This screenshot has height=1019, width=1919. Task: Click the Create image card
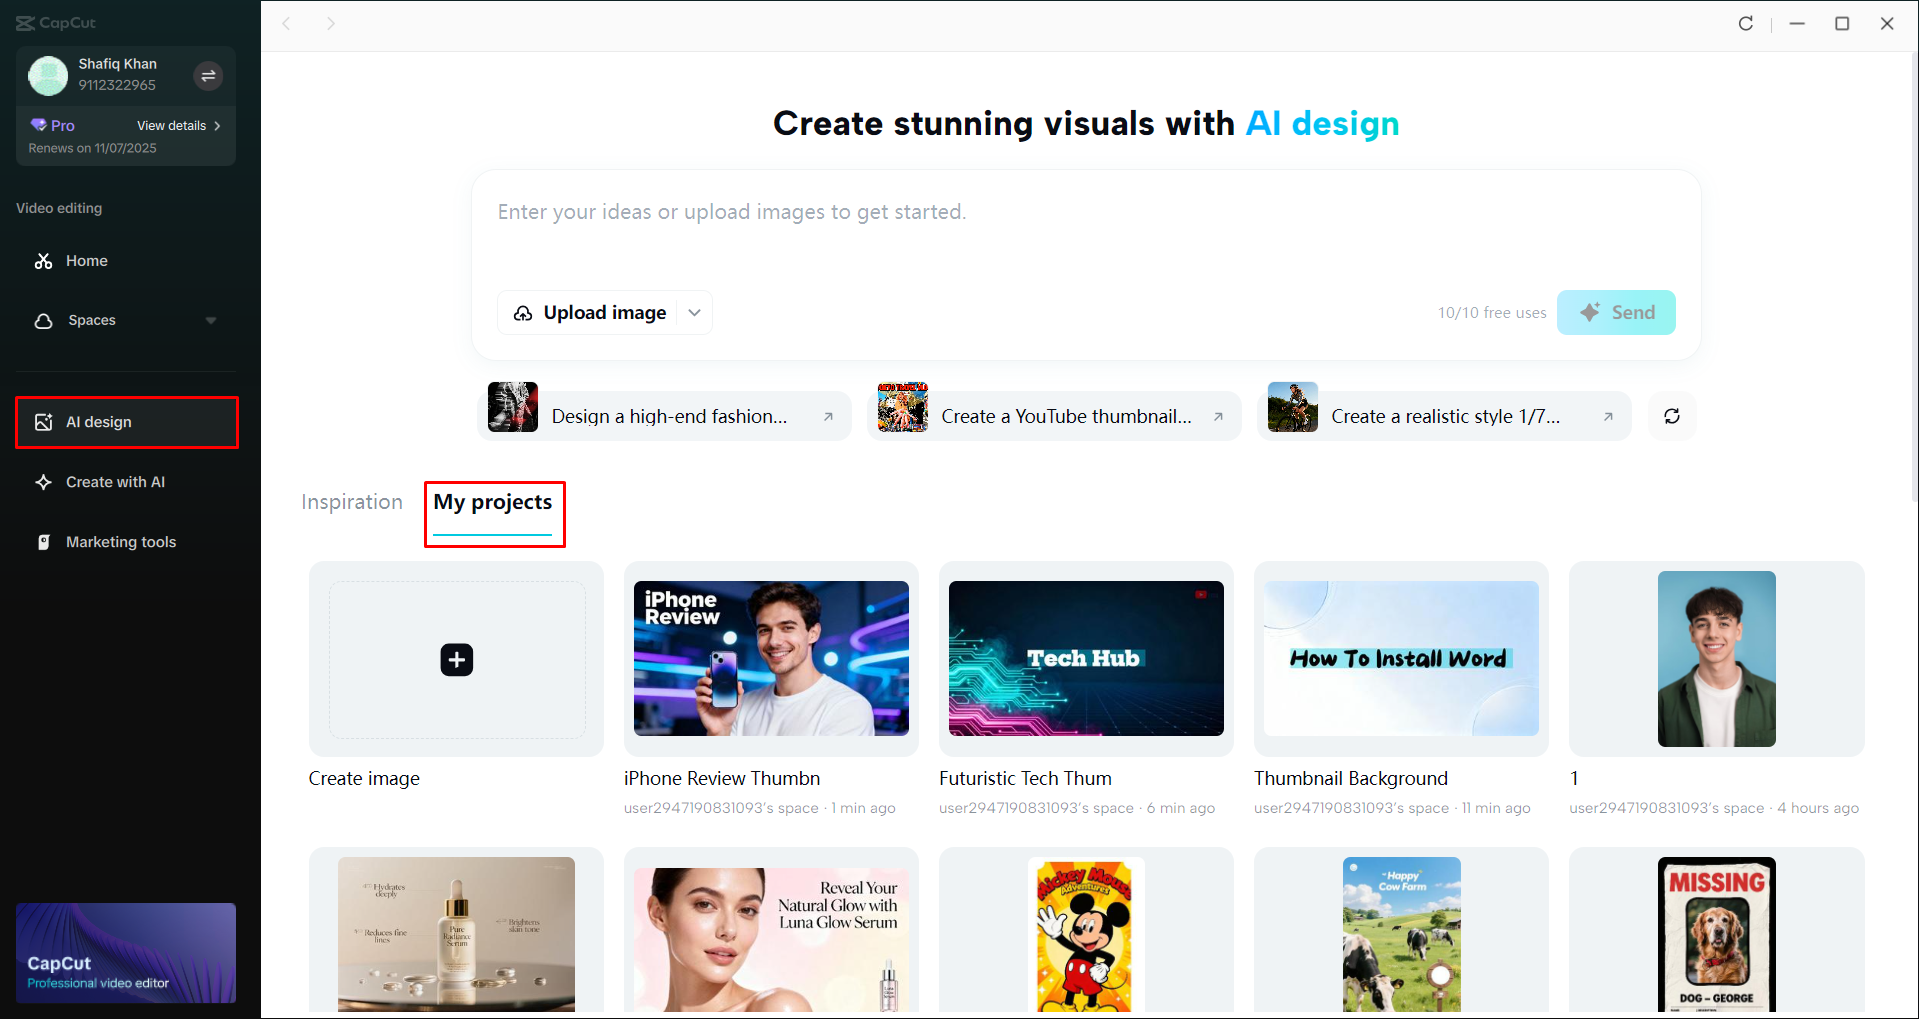click(456, 659)
